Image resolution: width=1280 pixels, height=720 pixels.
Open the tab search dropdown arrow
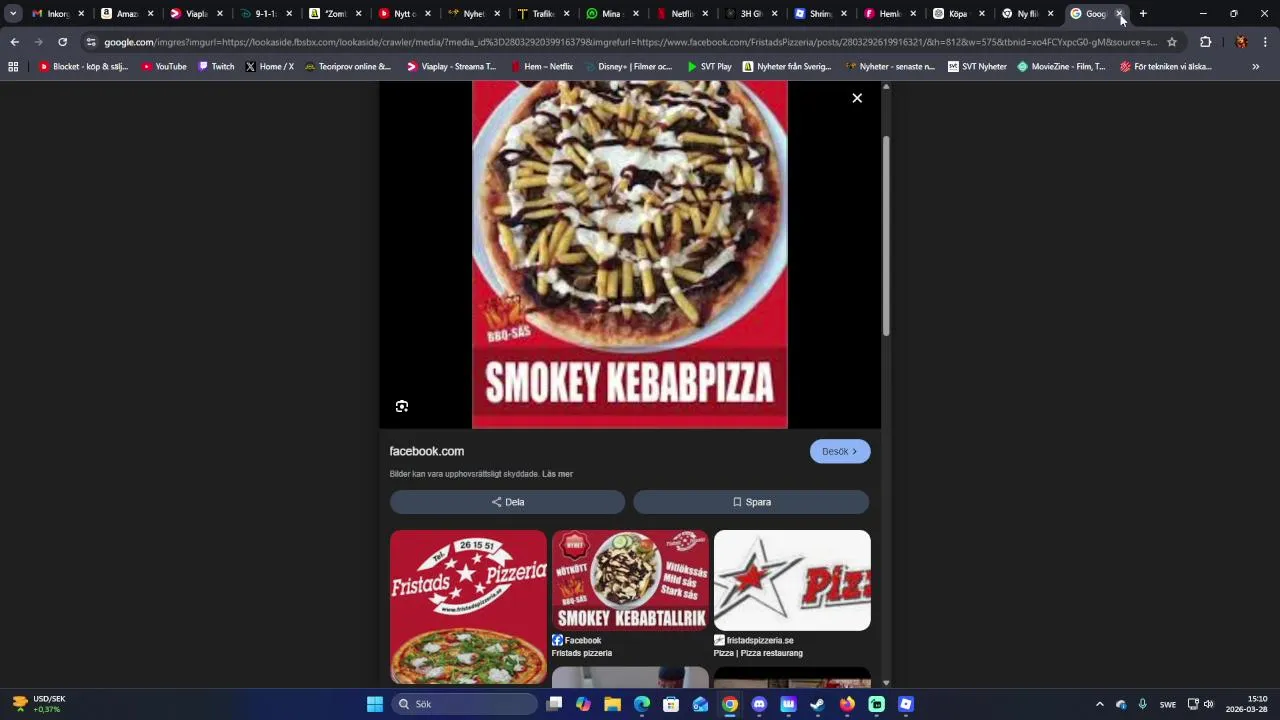click(x=13, y=14)
